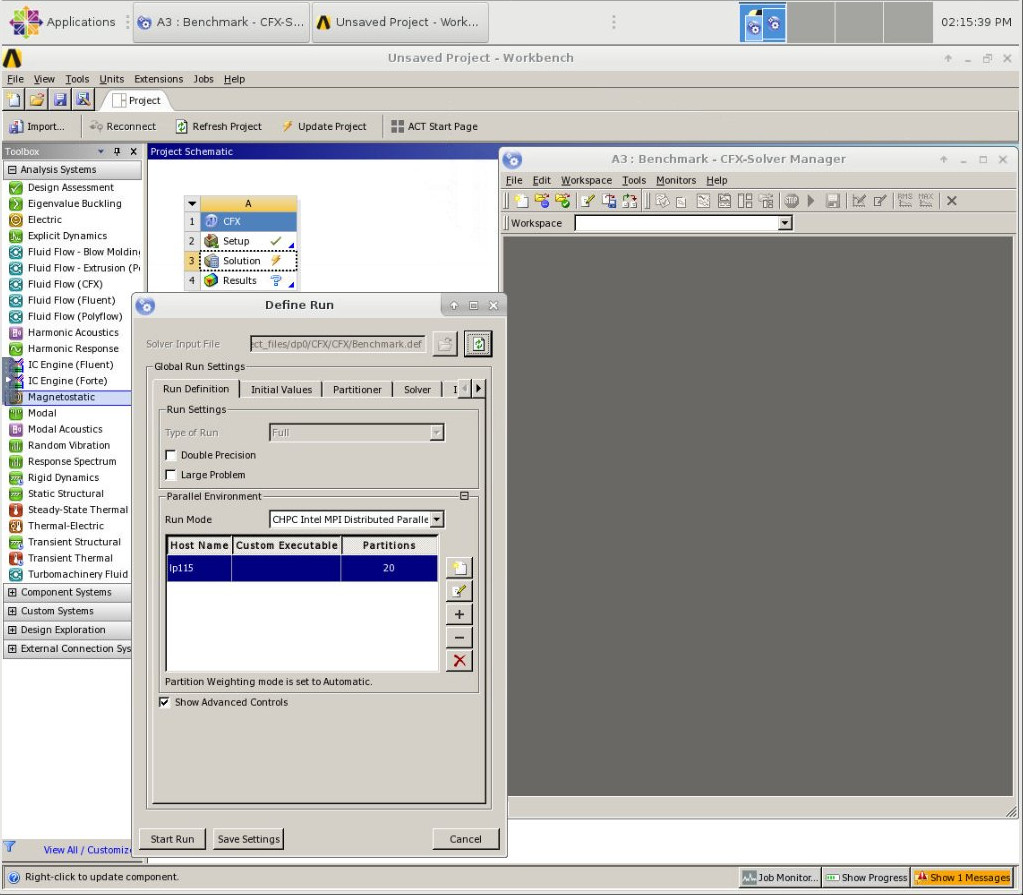This screenshot has width=1023, height=895.
Task: Select Fluid Flow (CFX) in the Toolbox
Action: [65, 284]
